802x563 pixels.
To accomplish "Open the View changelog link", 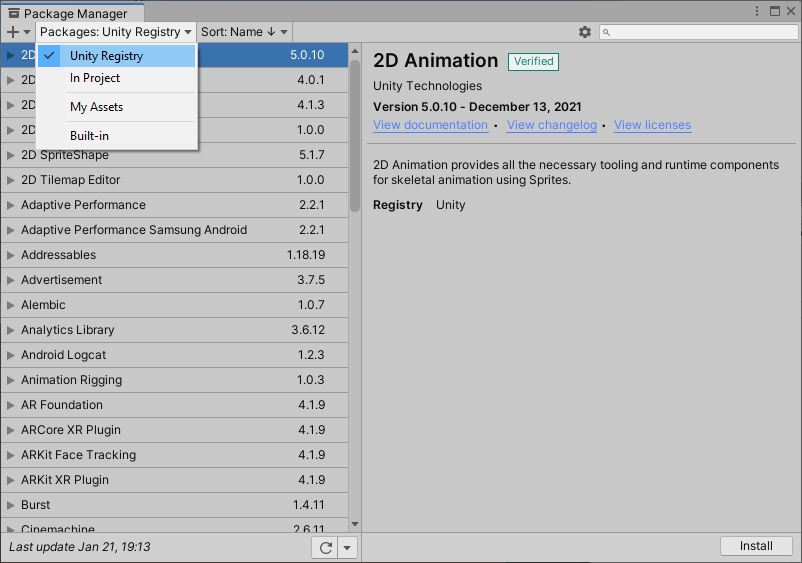I will coord(551,125).
